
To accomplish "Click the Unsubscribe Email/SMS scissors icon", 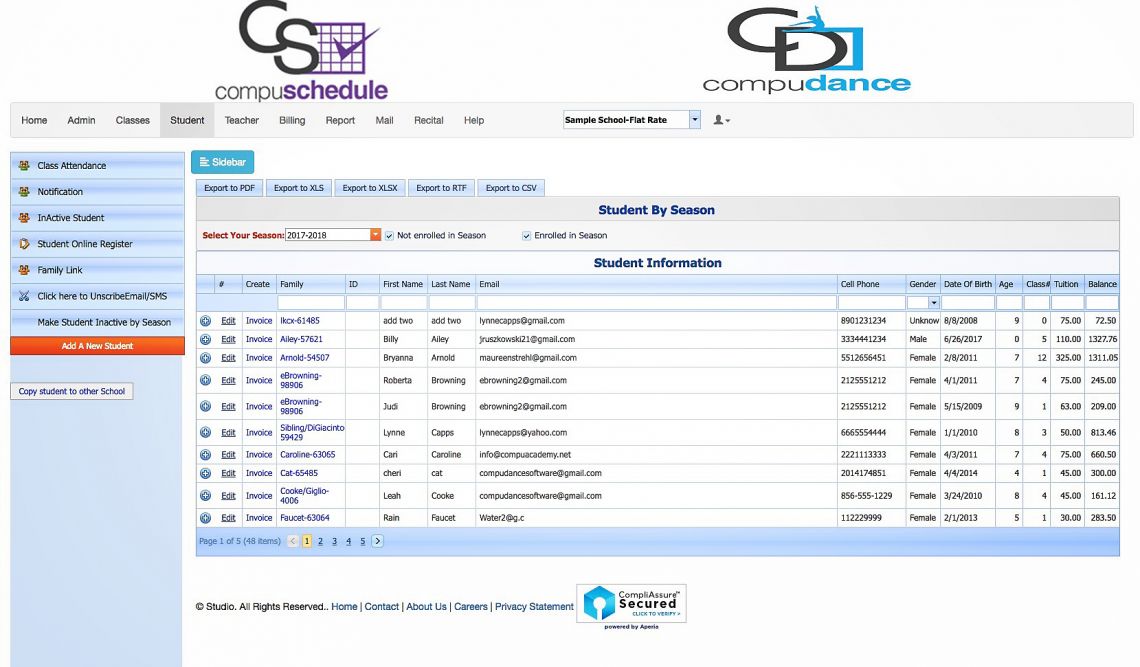I will [x=24, y=296].
